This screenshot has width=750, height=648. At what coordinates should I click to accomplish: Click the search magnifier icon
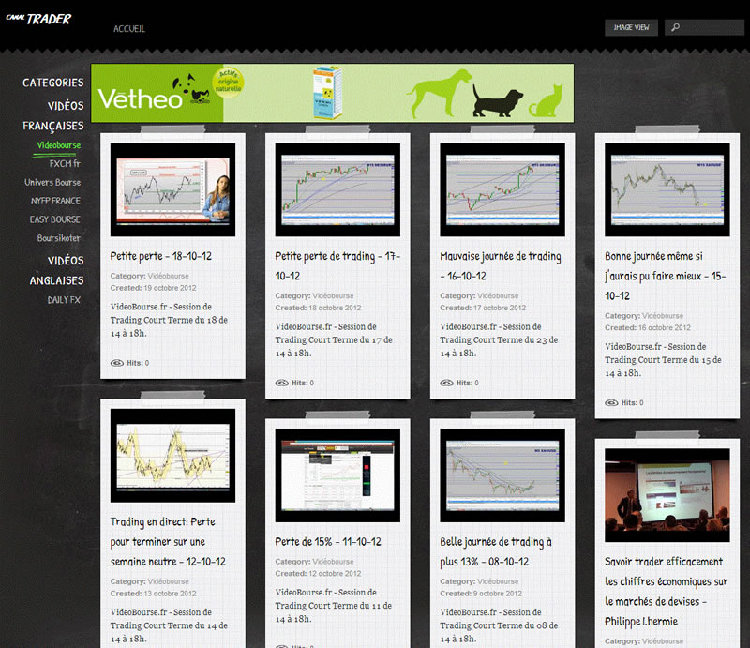point(677,28)
